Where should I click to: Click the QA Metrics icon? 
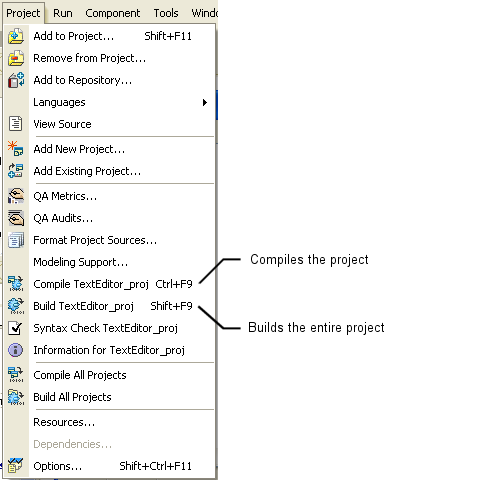tap(16, 196)
